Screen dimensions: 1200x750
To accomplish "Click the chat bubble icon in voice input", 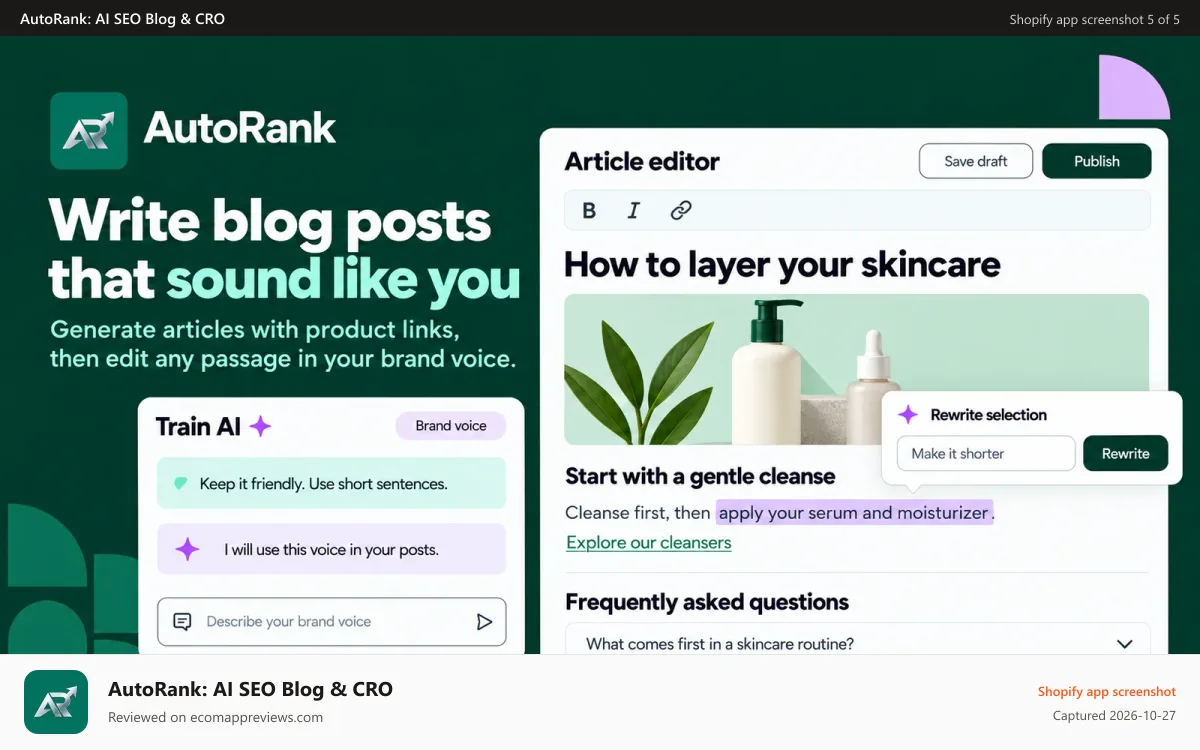I will (x=182, y=622).
